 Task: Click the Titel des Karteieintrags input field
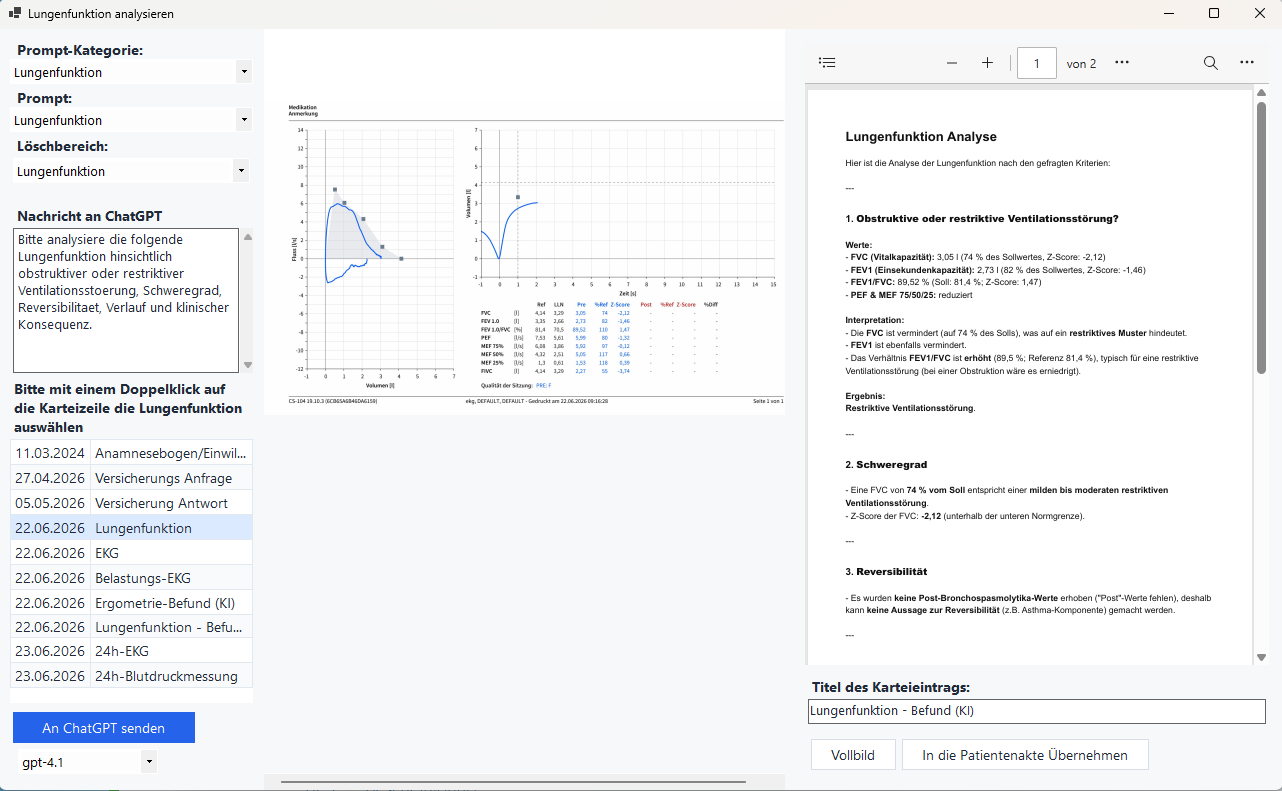pos(1037,711)
